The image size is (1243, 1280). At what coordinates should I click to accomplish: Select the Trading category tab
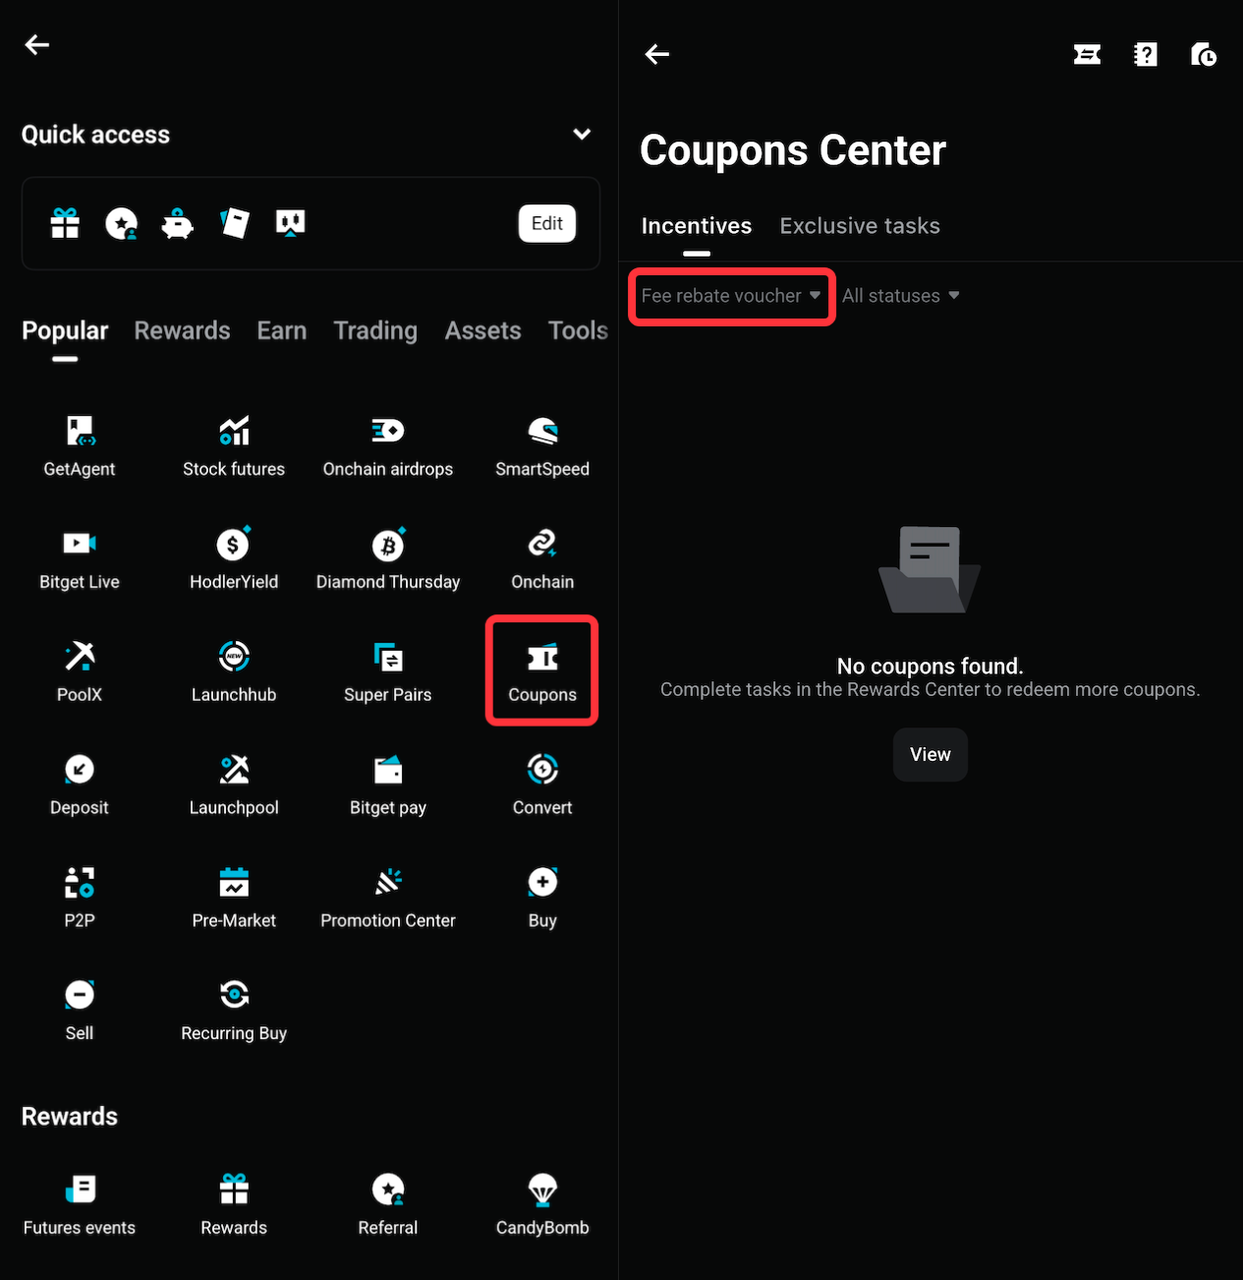[375, 330]
